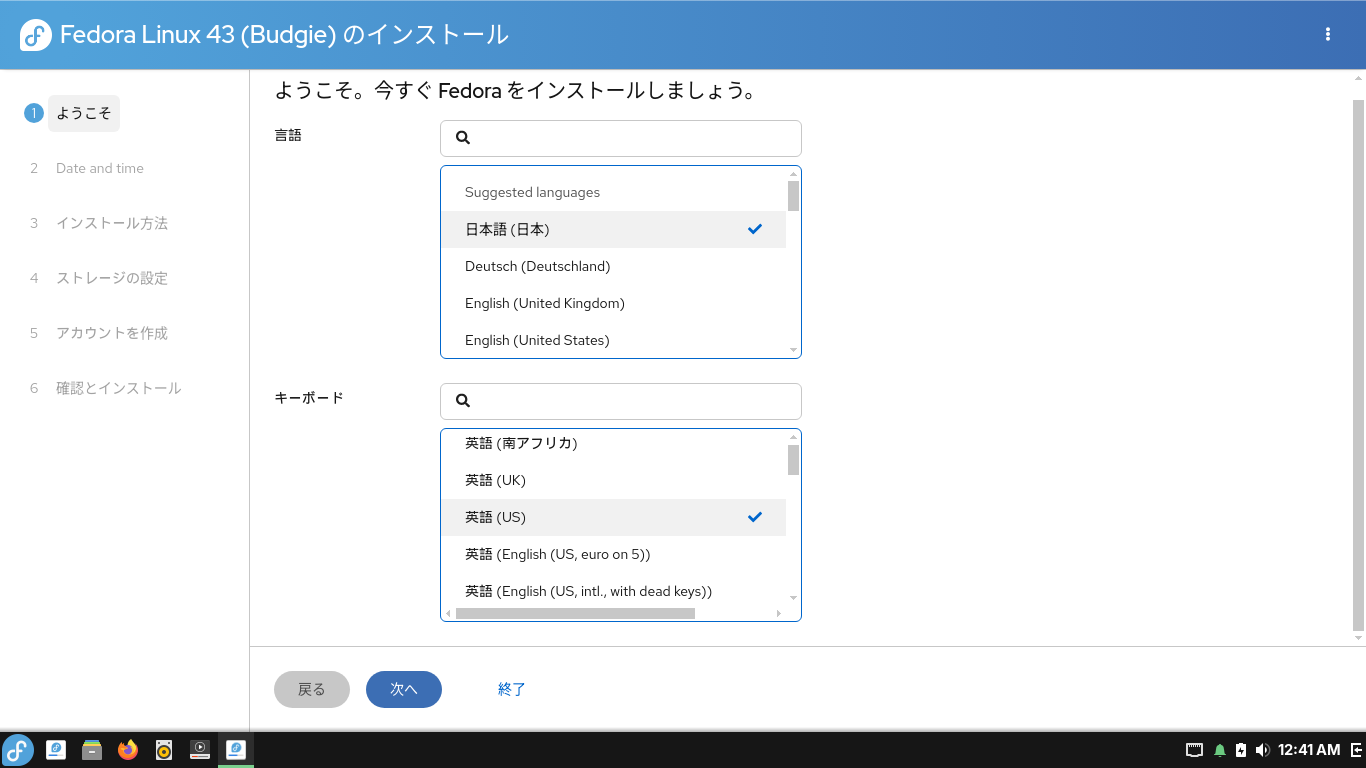1366x768 pixels.
Task: Choose the US intl. with dead keys keyboard
Action: point(614,591)
